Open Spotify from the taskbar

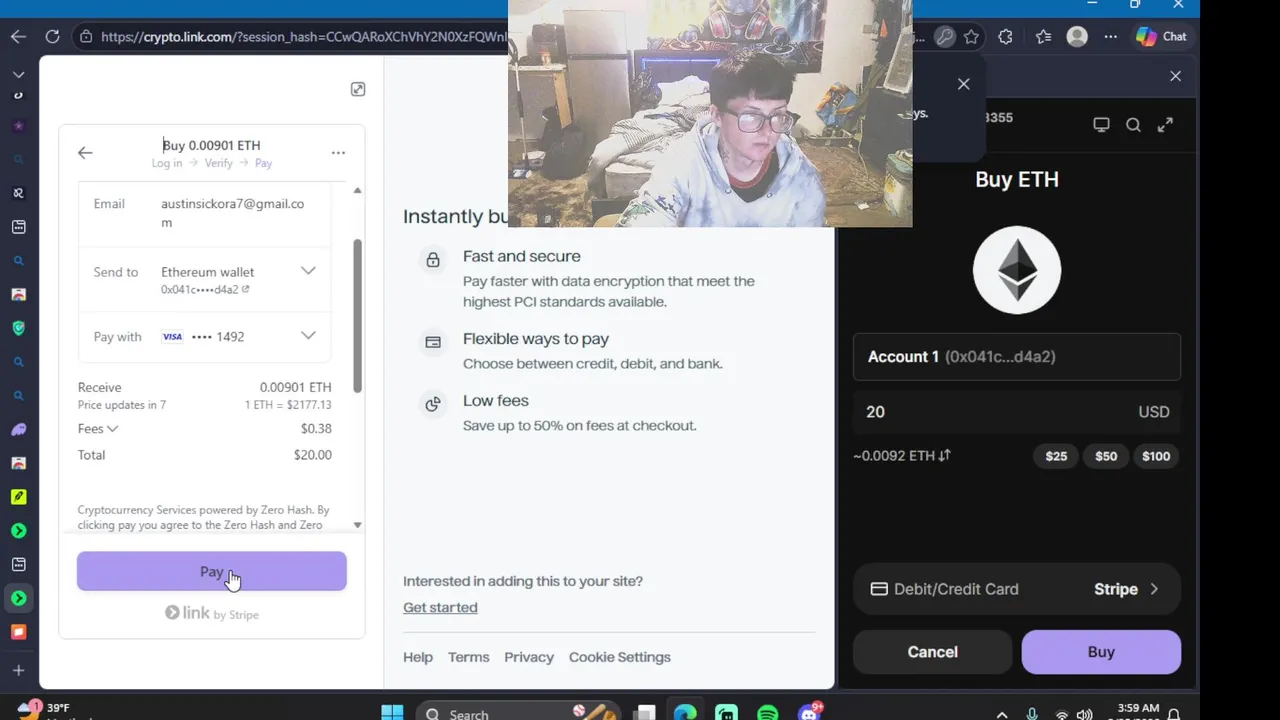click(x=768, y=713)
